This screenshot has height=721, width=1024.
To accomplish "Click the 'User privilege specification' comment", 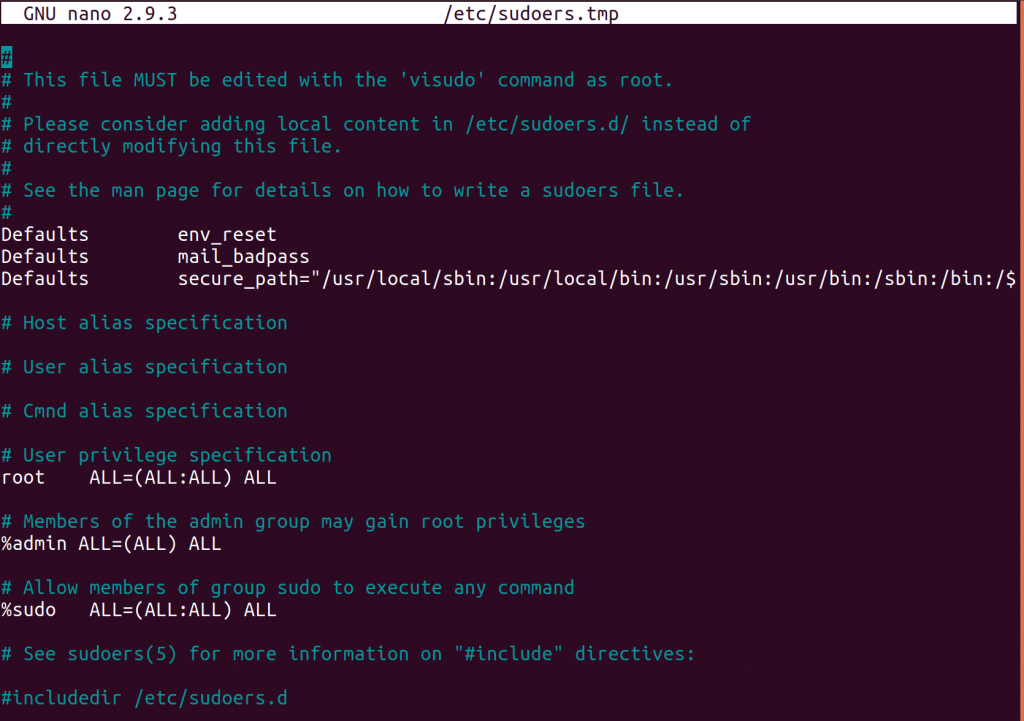I will pyautogui.click(x=167, y=455).
